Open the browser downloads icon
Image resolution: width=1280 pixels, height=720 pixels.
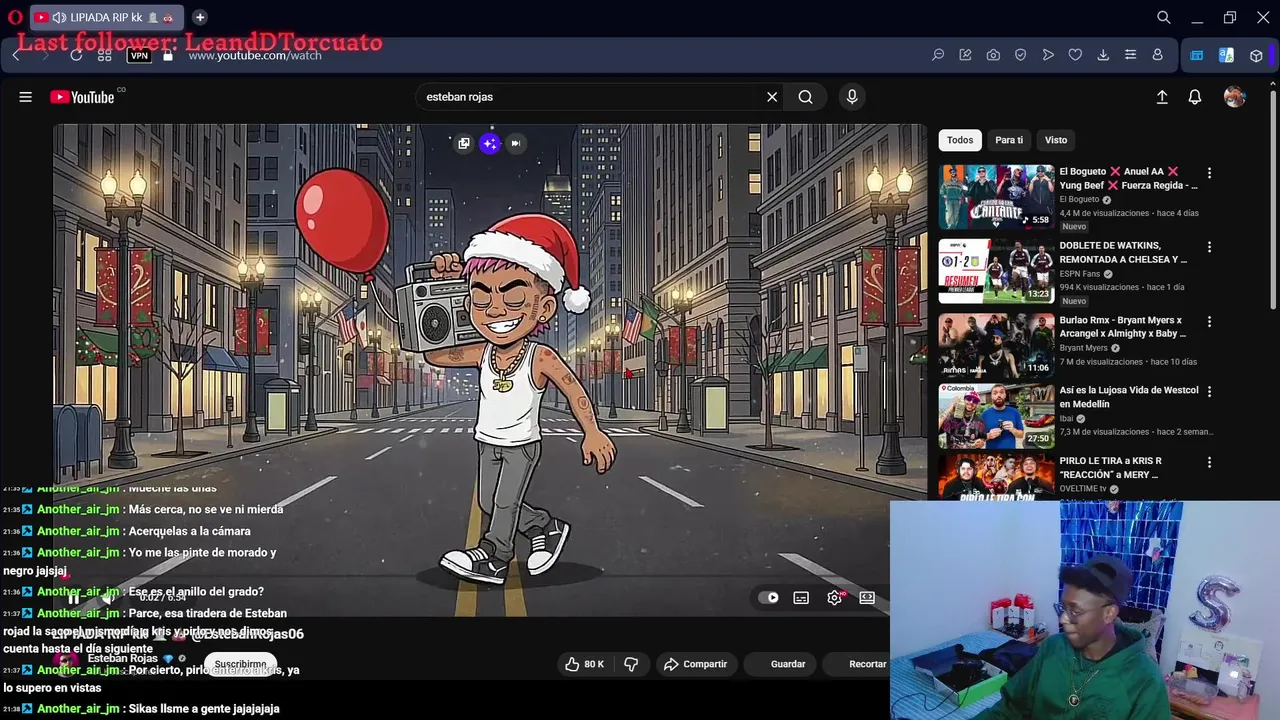pyautogui.click(x=1103, y=55)
